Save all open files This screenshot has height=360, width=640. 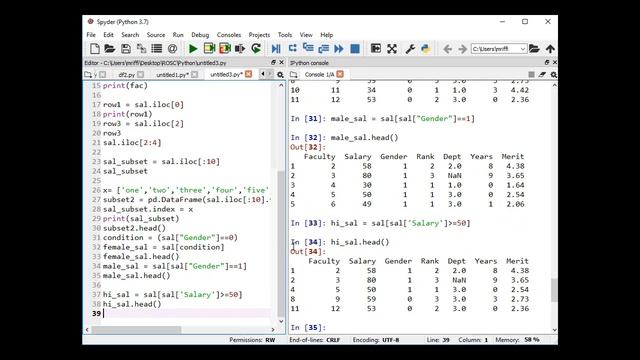(141, 49)
